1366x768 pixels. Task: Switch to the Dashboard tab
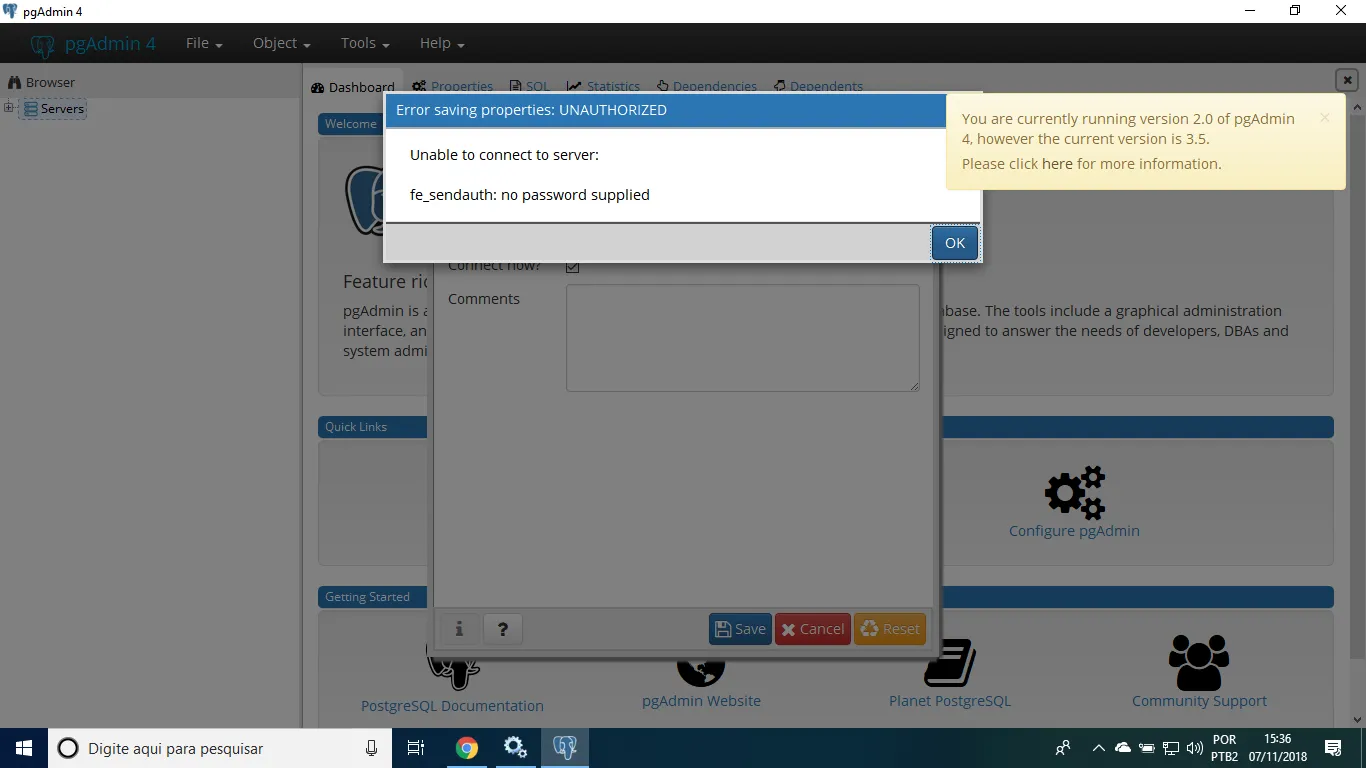click(x=352, y=87)
